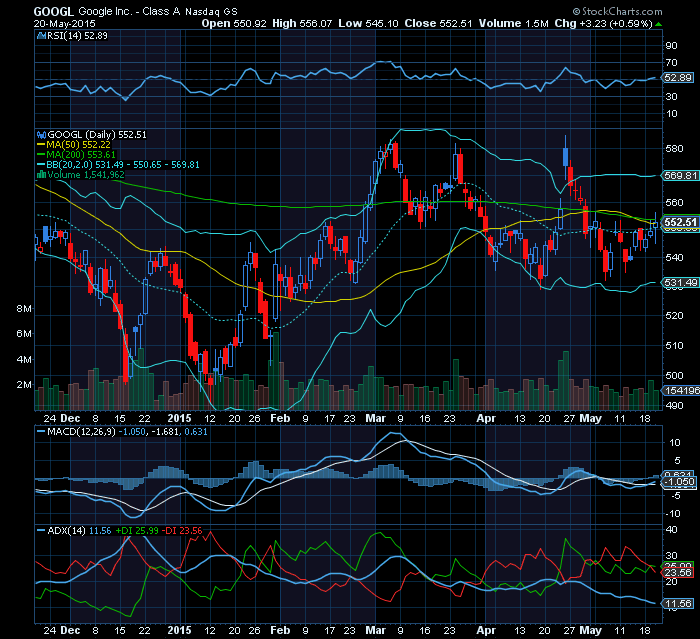The width and height of the screenshot is (700, 639).
Task: Click the 531.49 lower Bollinger band price tag
Action: [x=680, y=282]
